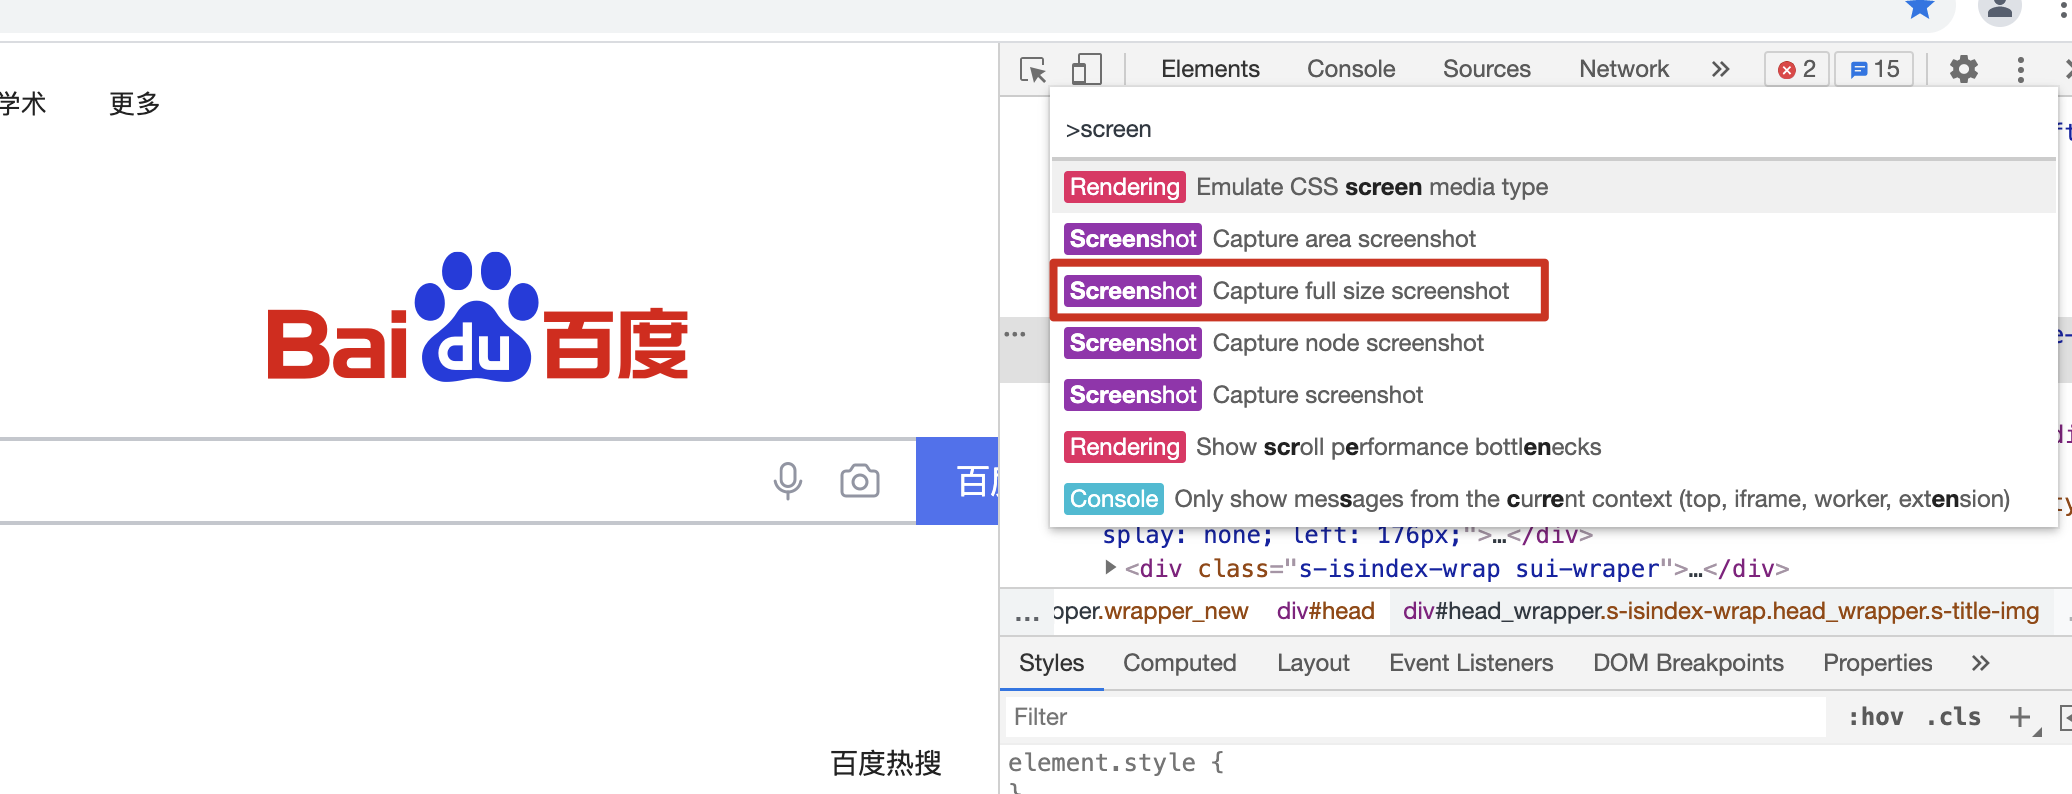Select div#head_wrapper breadcrumb item
2072x794 pixels.
pos(1720,611)
